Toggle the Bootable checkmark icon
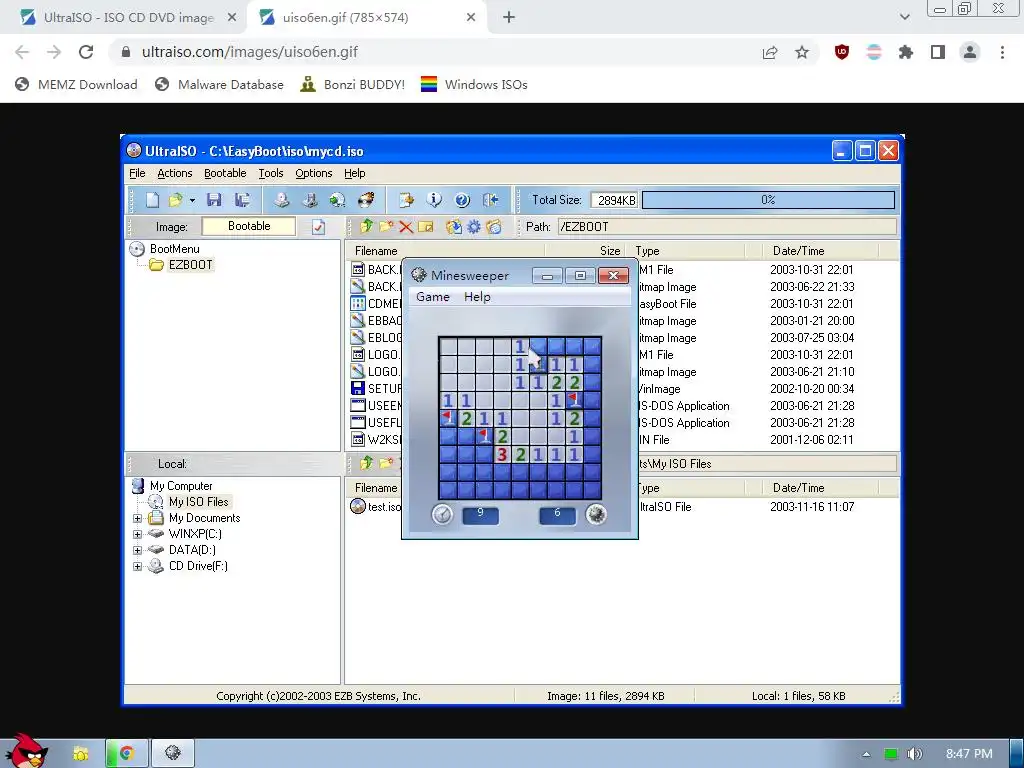This screenshot has height=768, width=1024. tap(318, 227)
